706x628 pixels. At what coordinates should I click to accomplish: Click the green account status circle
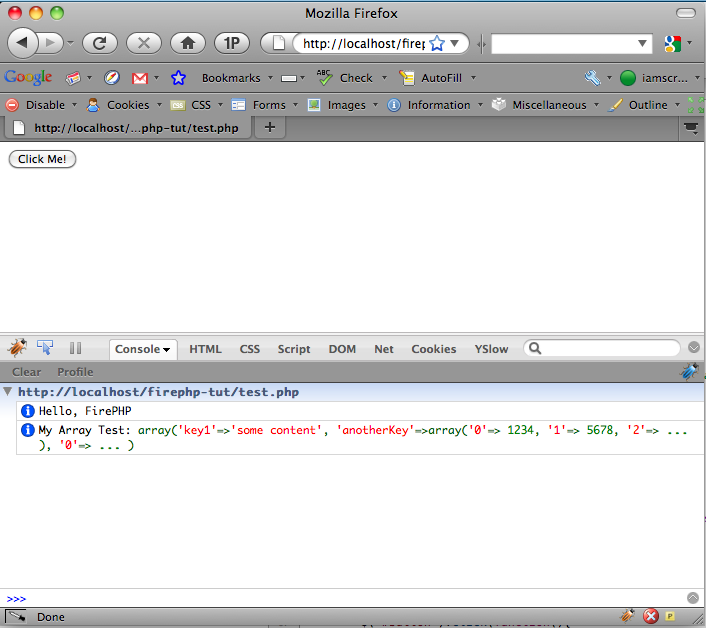[x=628, y=78]
